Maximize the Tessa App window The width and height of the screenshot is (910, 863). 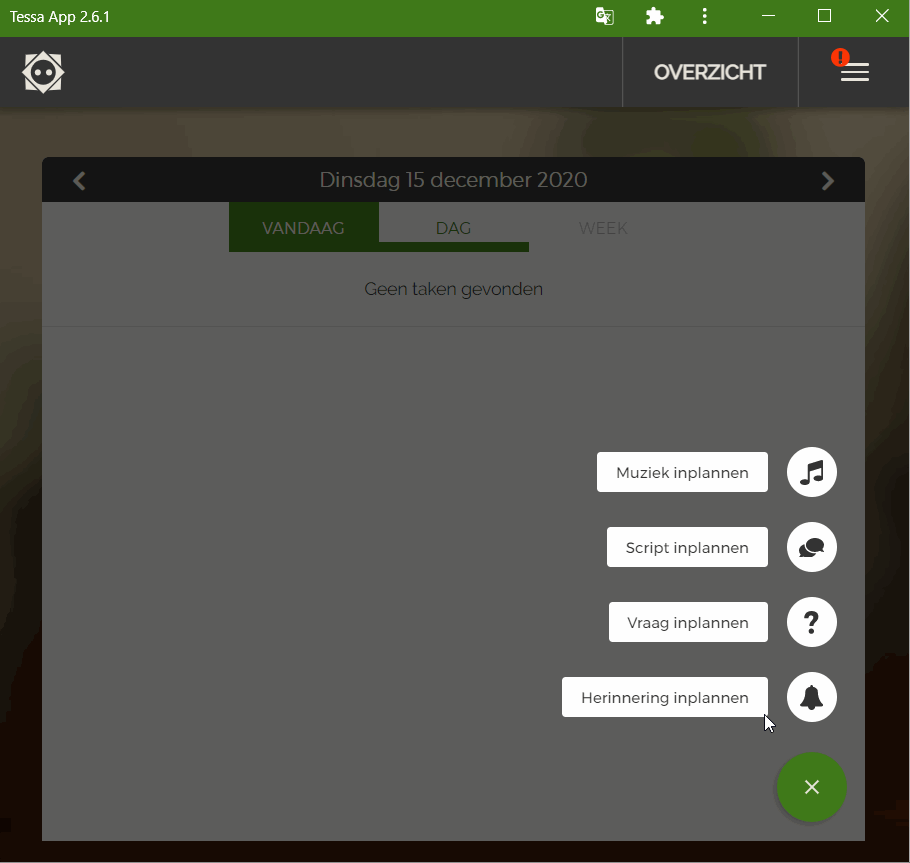tap(824, 16)
